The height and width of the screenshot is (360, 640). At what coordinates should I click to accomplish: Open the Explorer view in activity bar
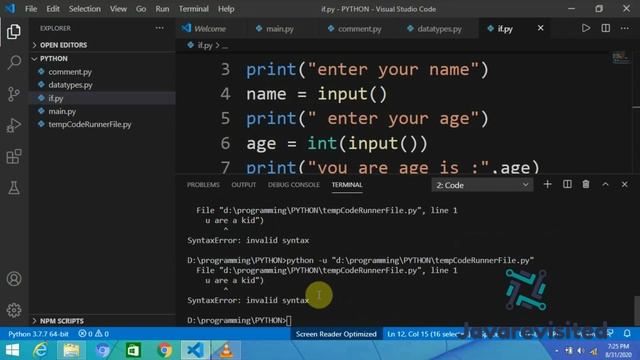point(13,31)
